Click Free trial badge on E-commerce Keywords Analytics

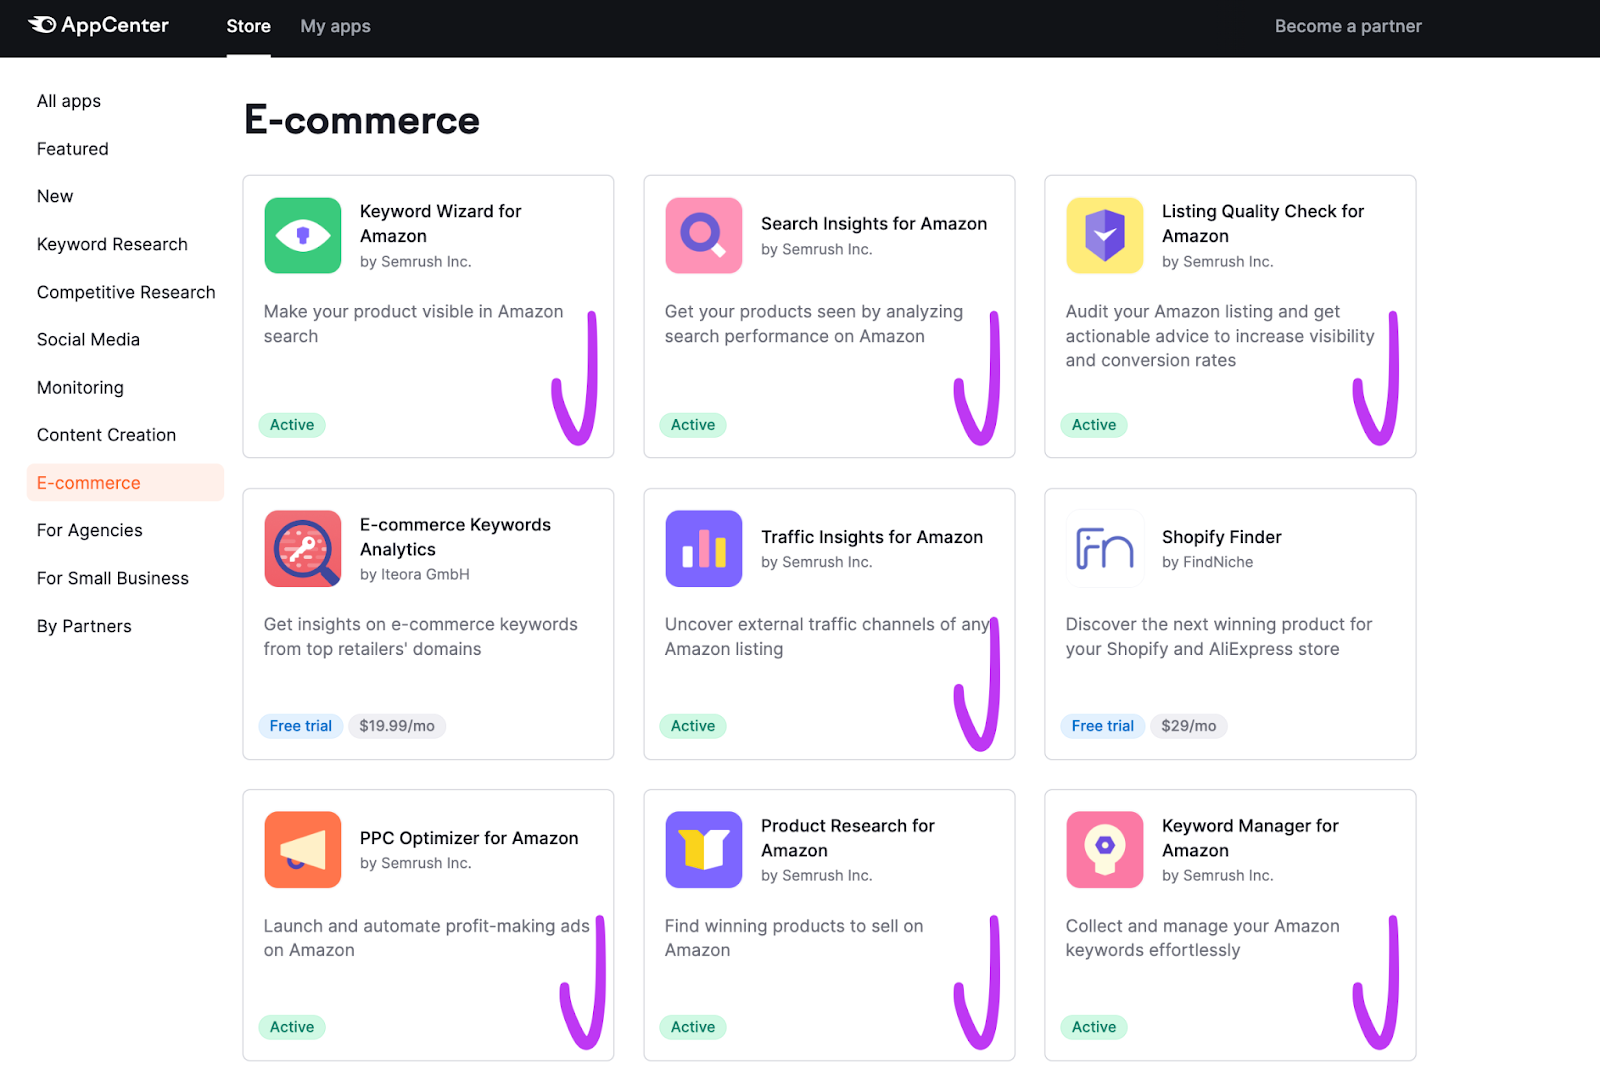point(301,726)
